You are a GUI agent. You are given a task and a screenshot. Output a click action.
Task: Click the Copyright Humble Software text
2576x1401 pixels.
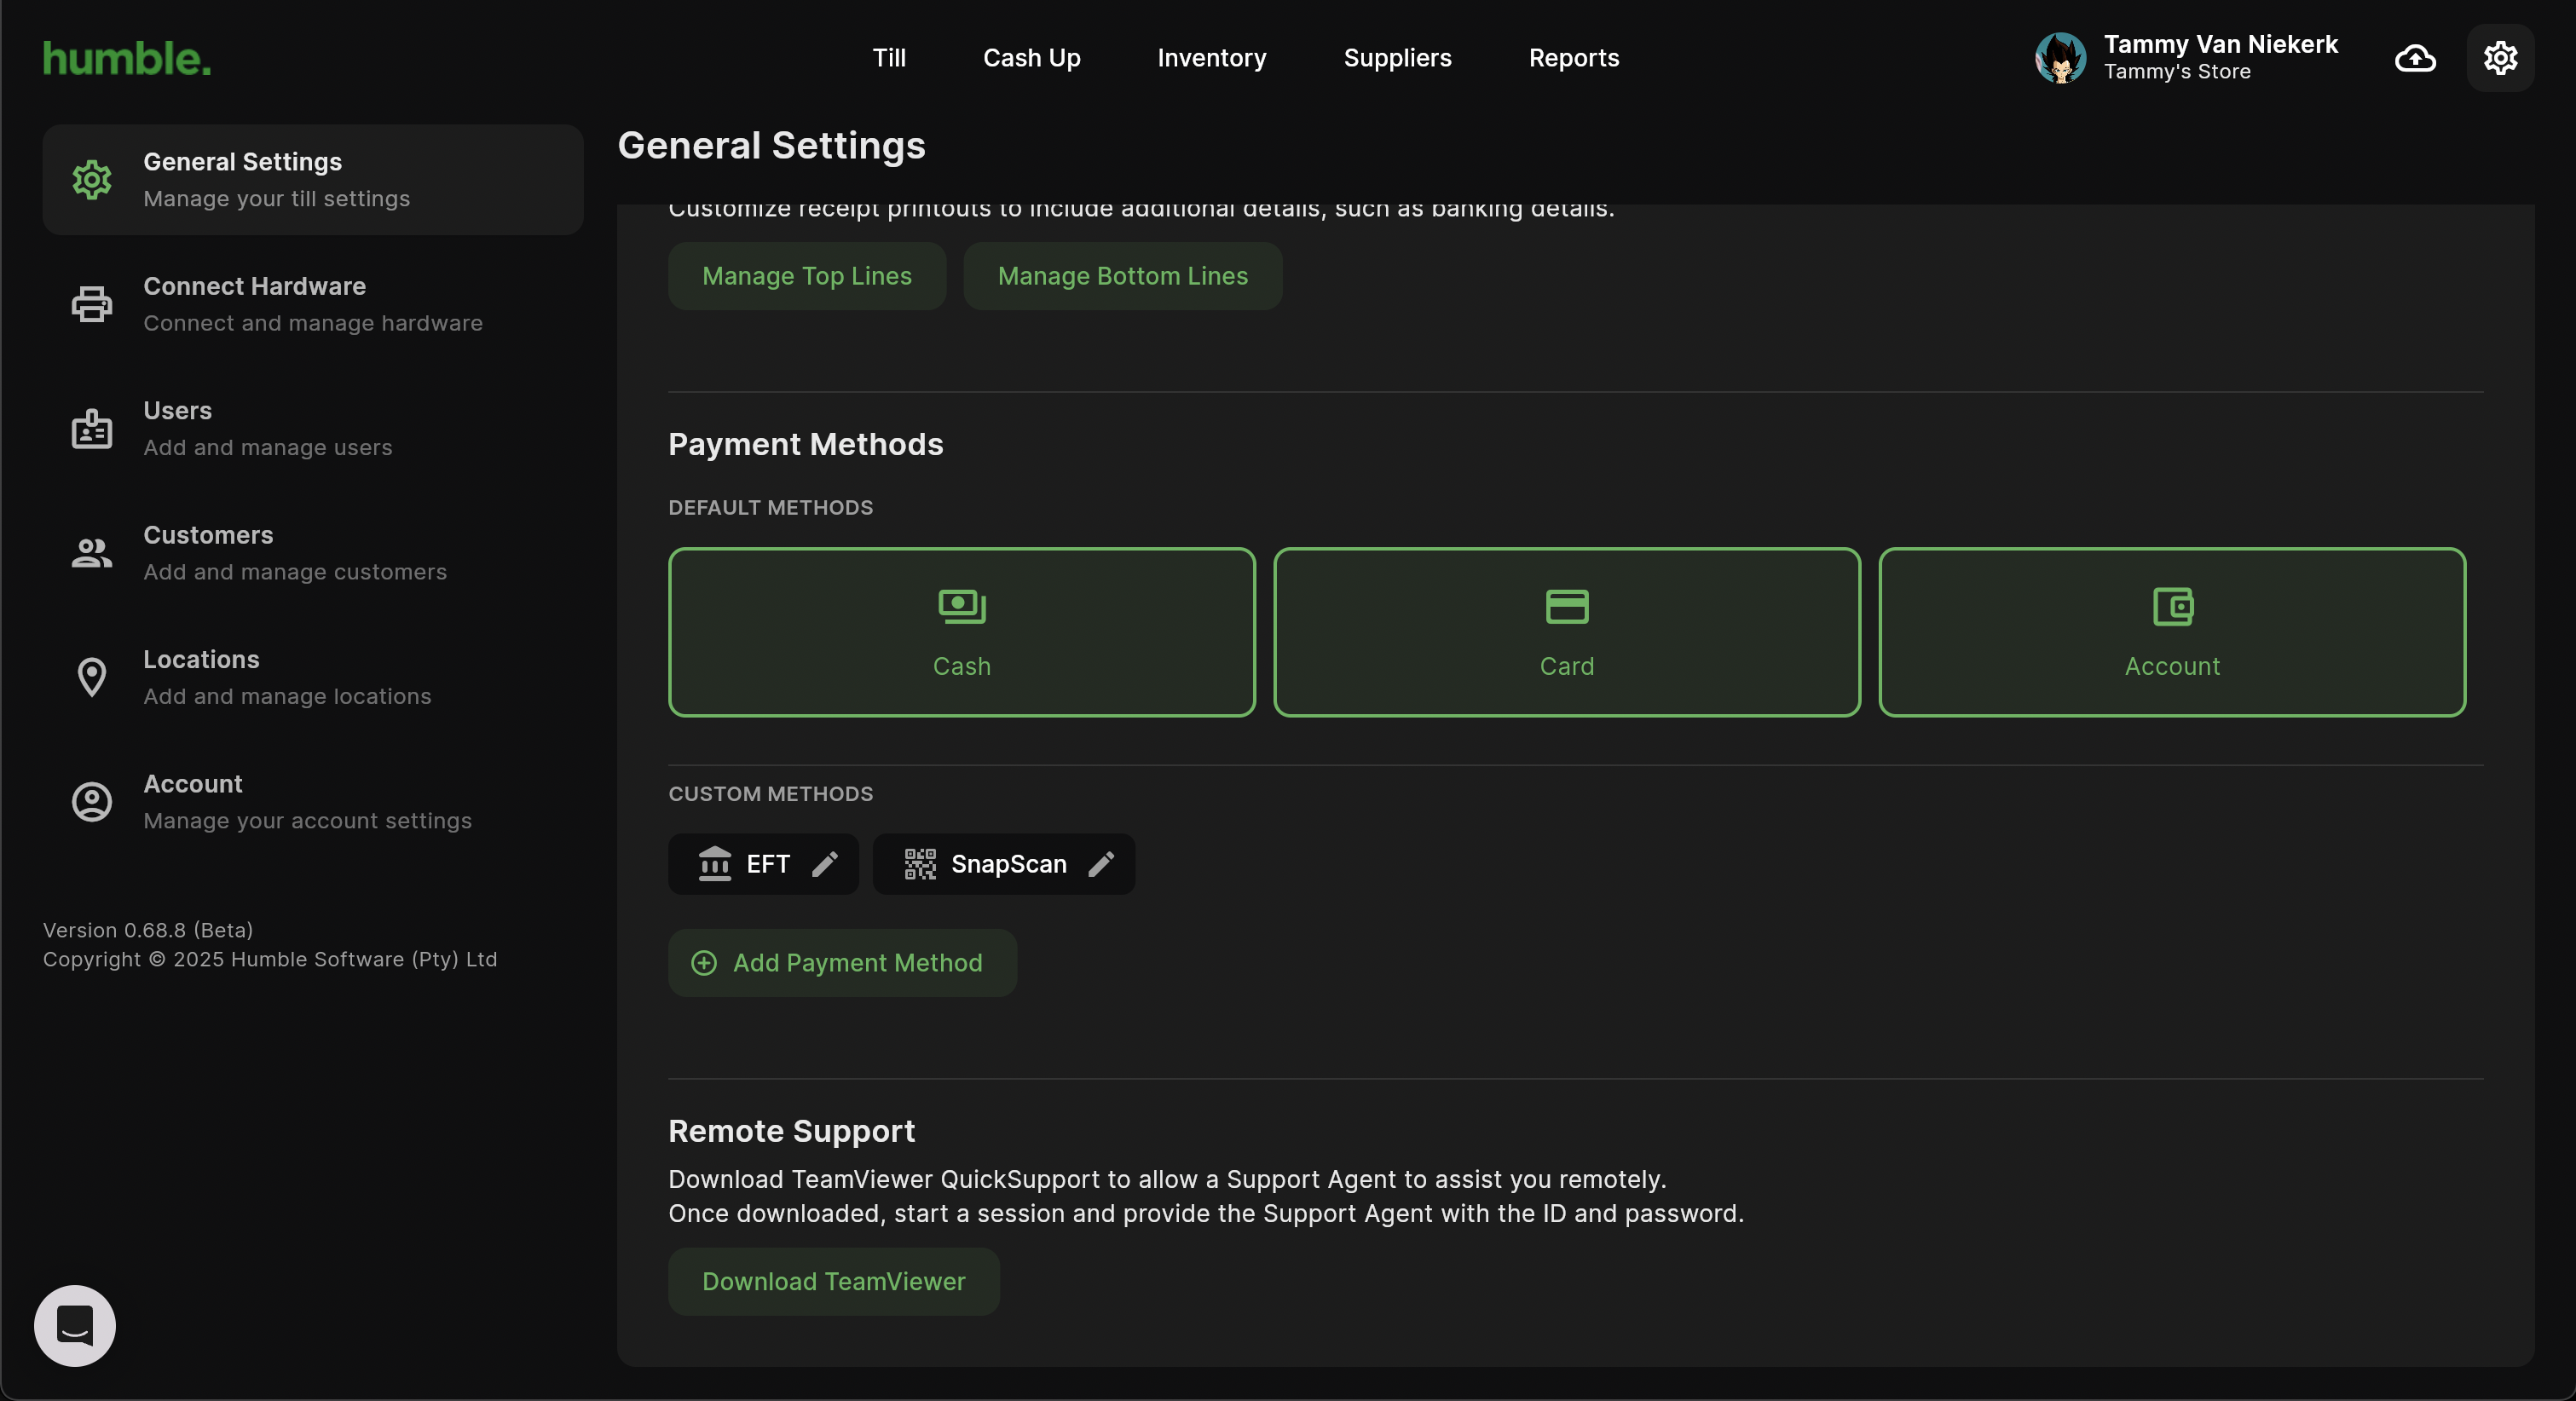(270, 959)
